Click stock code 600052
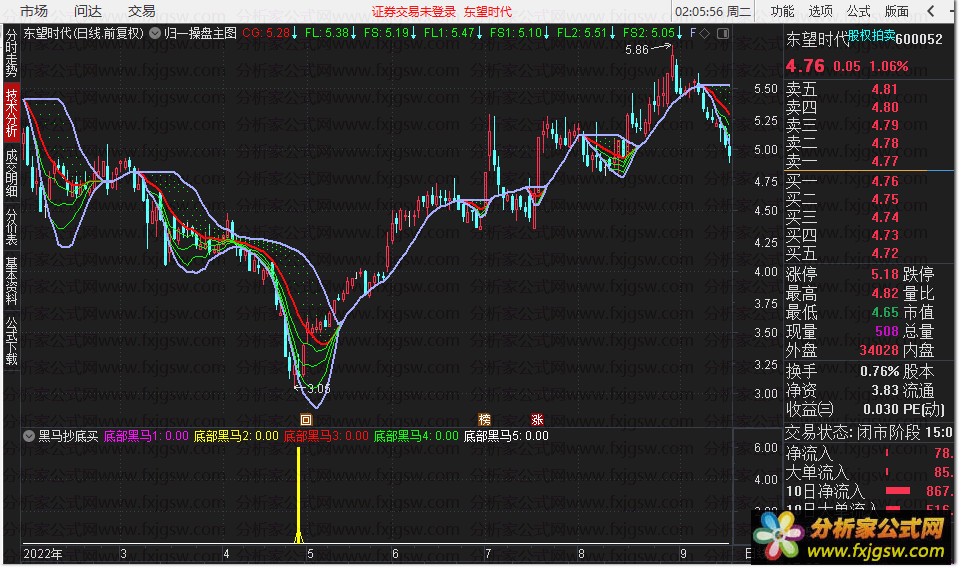This screenshot has width=961, height=568. tap(919, 39)
